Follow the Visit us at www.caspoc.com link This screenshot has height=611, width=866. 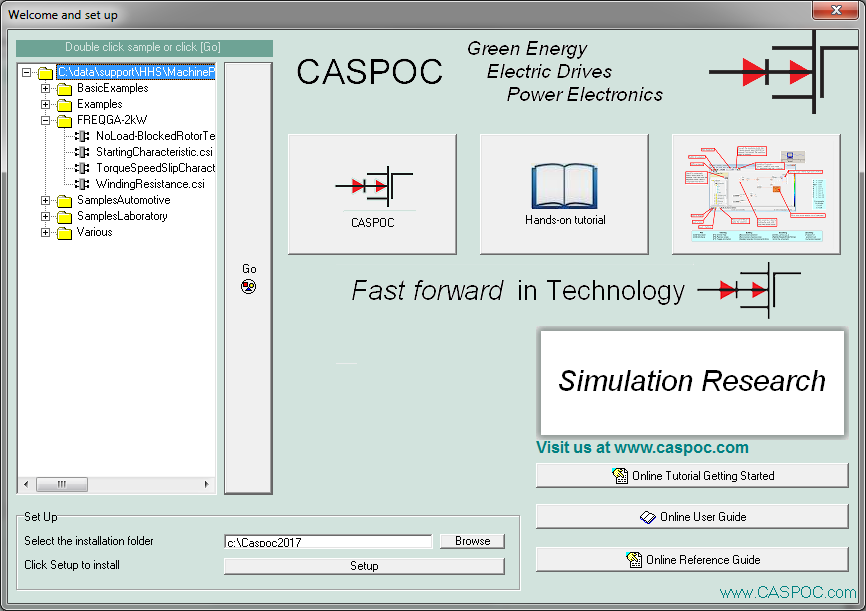click(642, 447)
